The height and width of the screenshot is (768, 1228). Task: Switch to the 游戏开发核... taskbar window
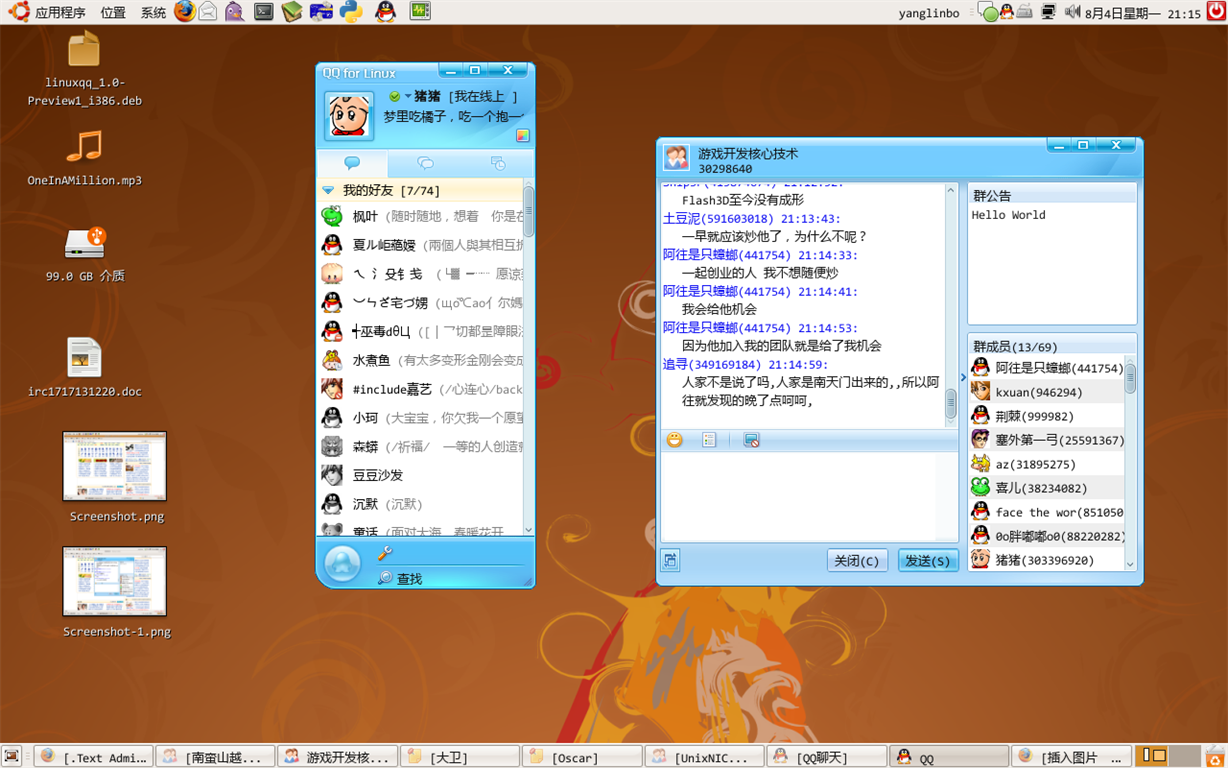335,757
